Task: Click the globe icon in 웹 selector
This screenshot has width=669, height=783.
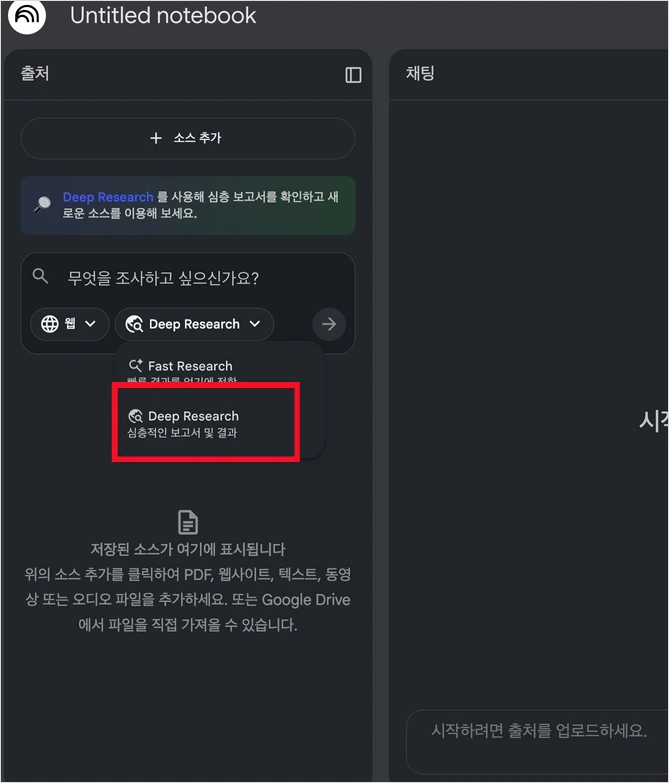Action: pyautogui.click(x=49, y=324)
